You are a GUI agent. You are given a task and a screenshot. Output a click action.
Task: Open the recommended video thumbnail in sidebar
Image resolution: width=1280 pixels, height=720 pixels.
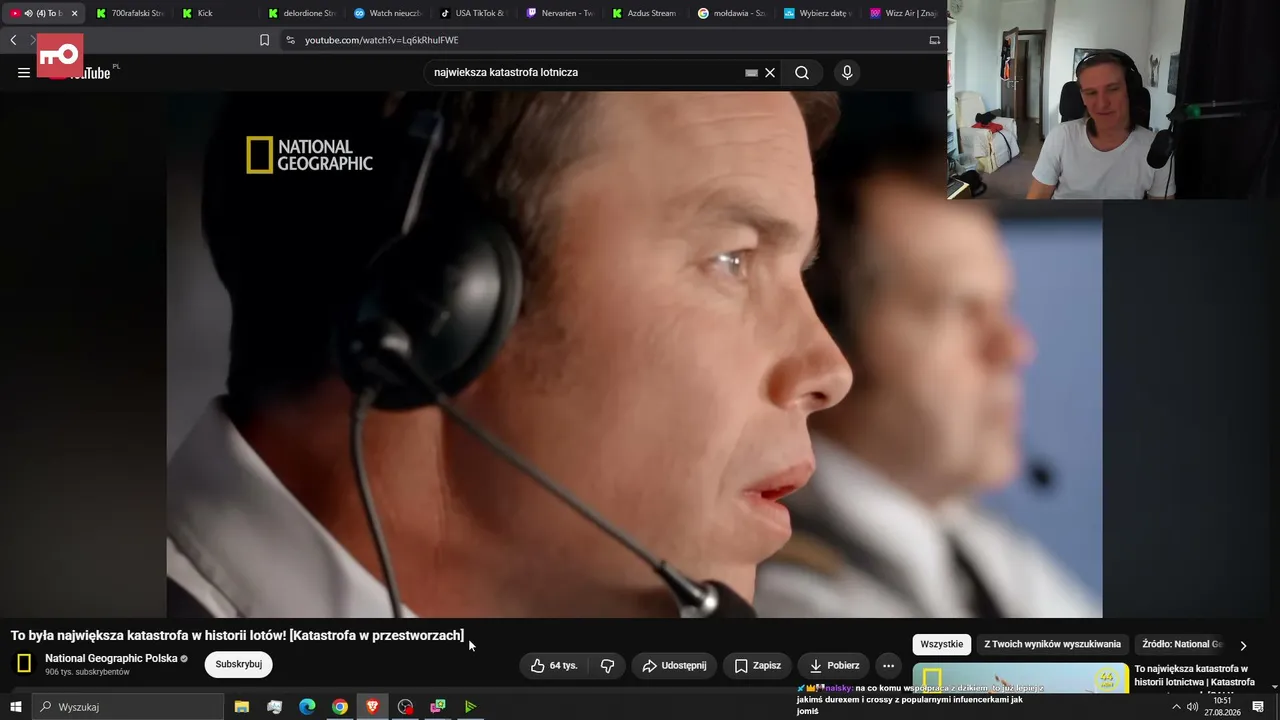(x=1021, y=678)
